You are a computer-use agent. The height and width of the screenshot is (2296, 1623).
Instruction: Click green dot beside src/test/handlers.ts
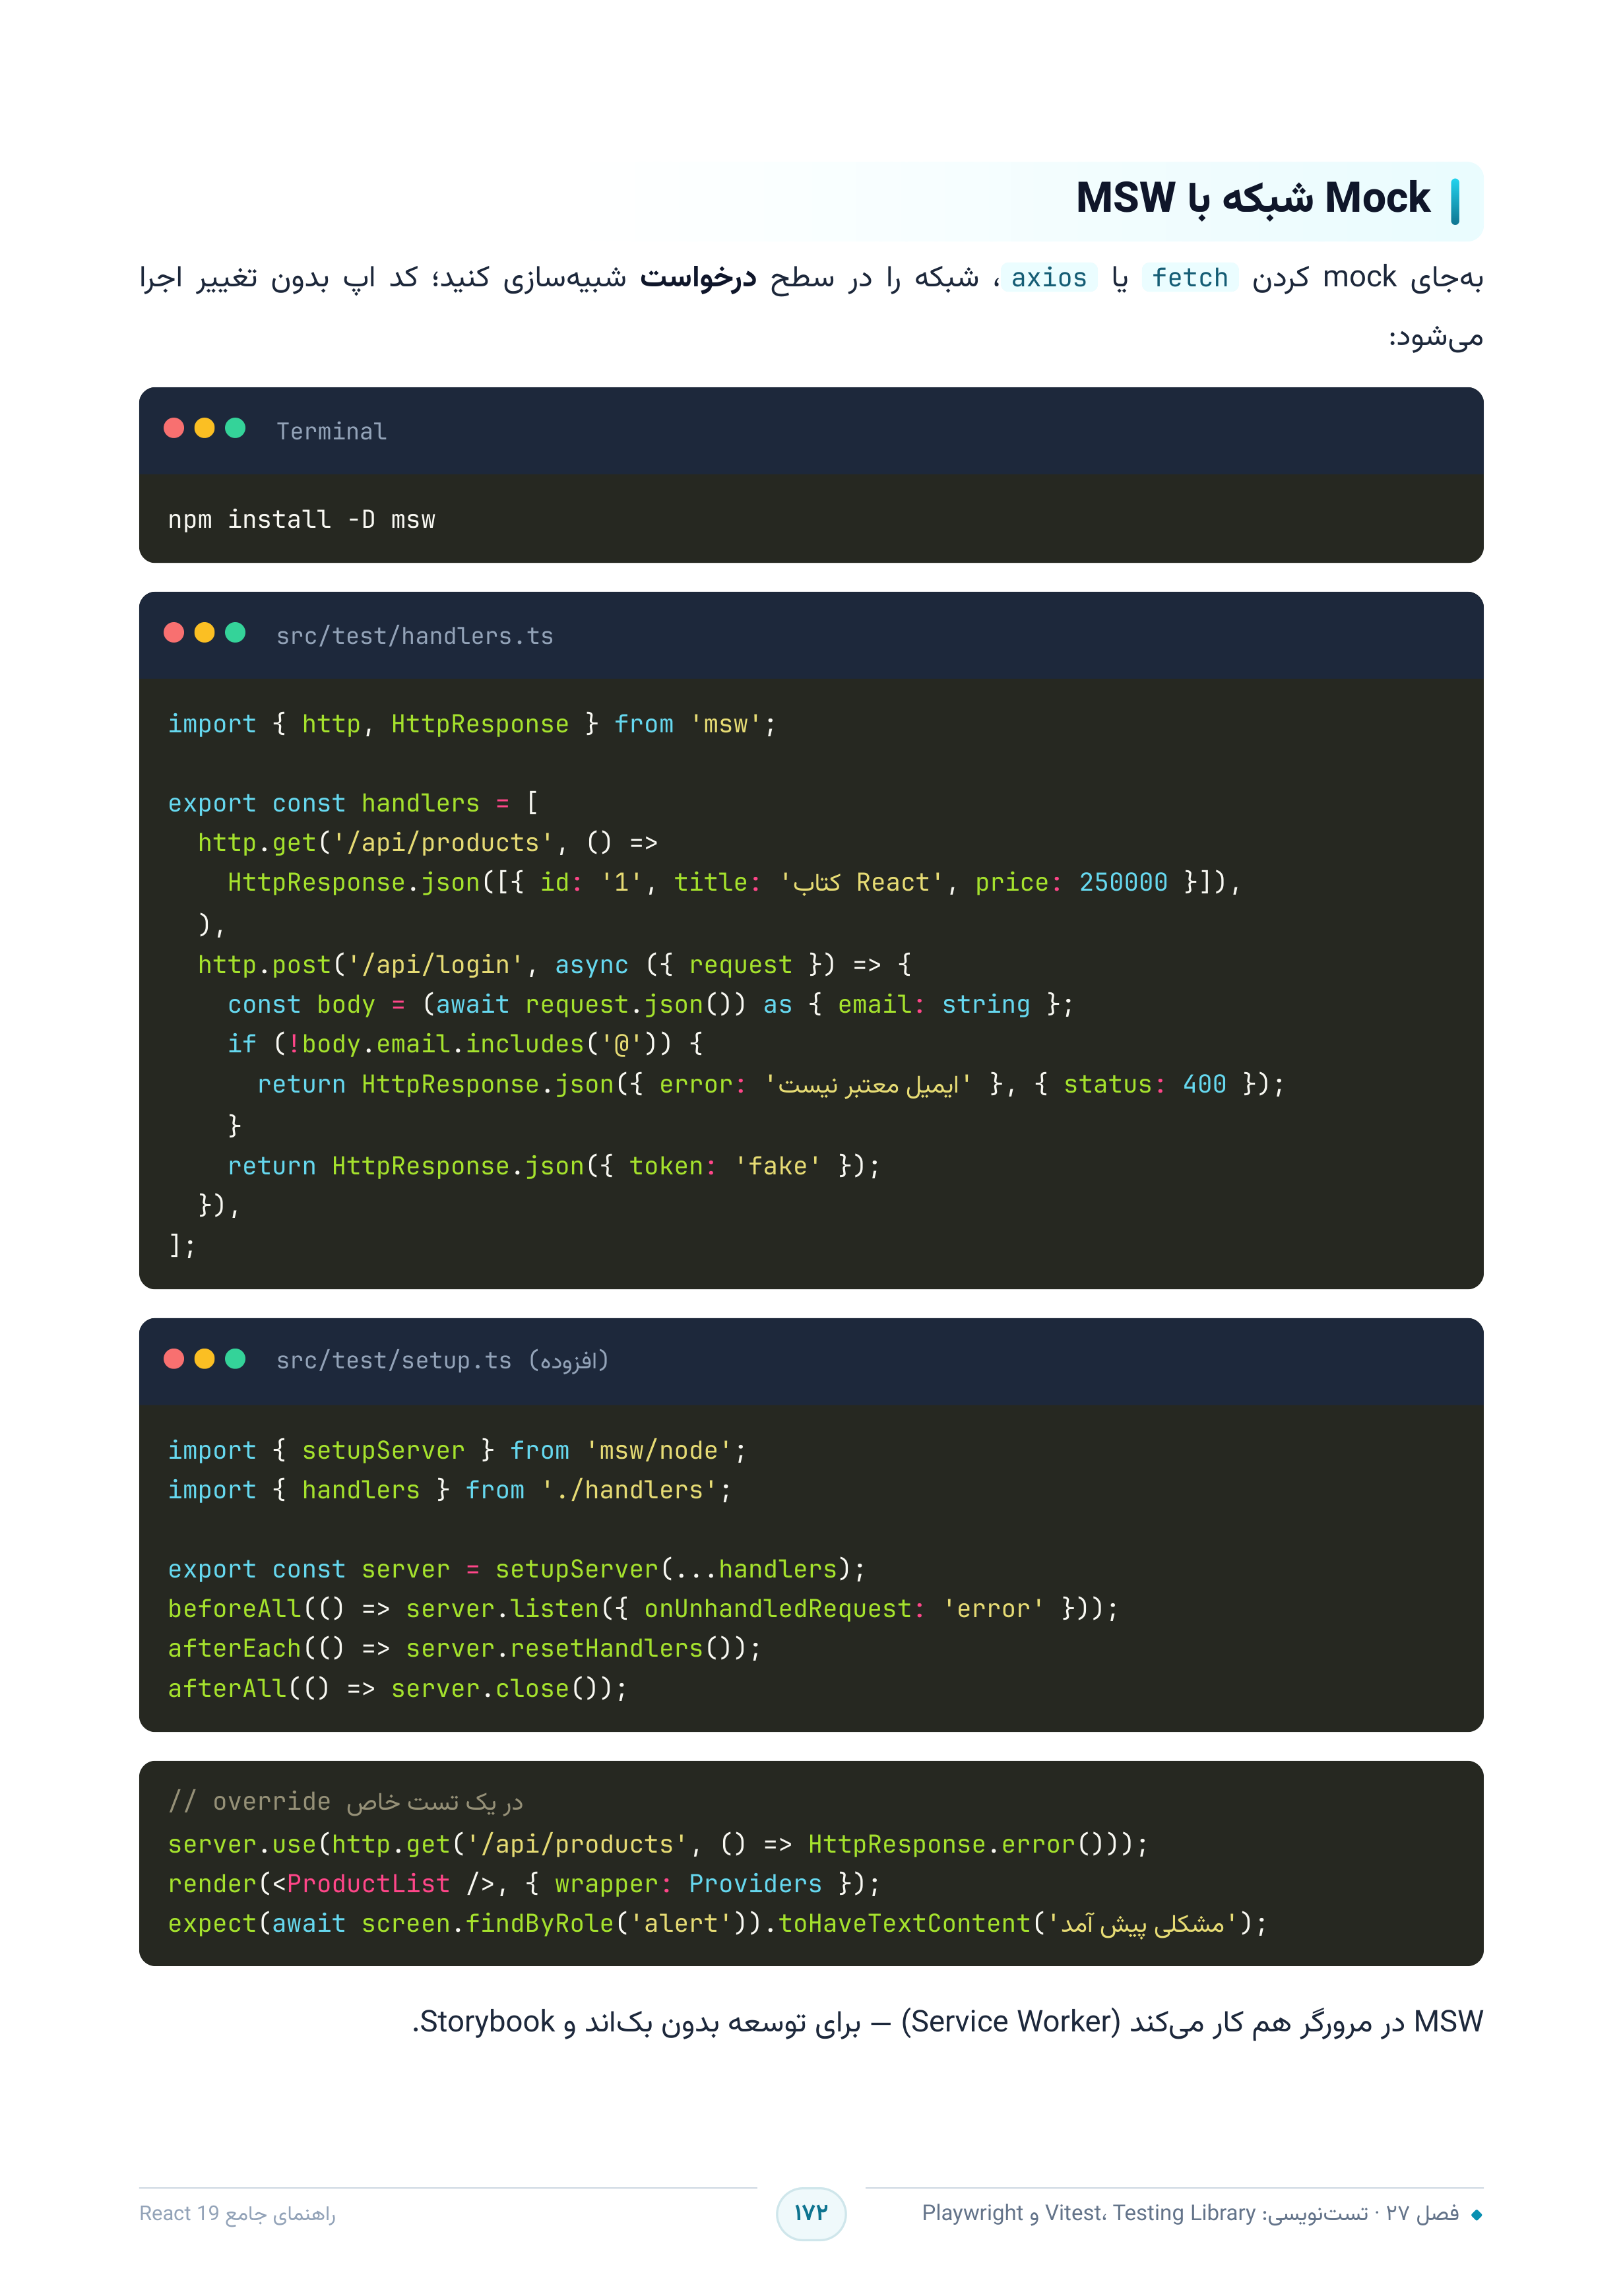pyautogui.click(x=236, y=633)
